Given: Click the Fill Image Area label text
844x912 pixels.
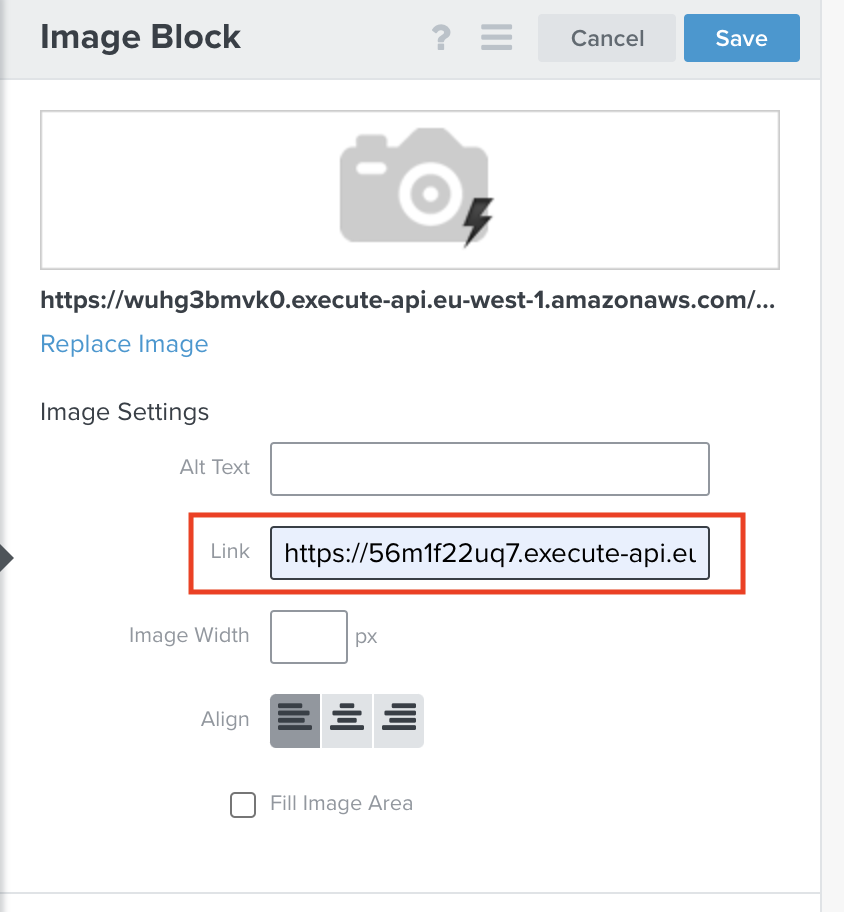Looking at the screenshot, I should click(341, 804).
